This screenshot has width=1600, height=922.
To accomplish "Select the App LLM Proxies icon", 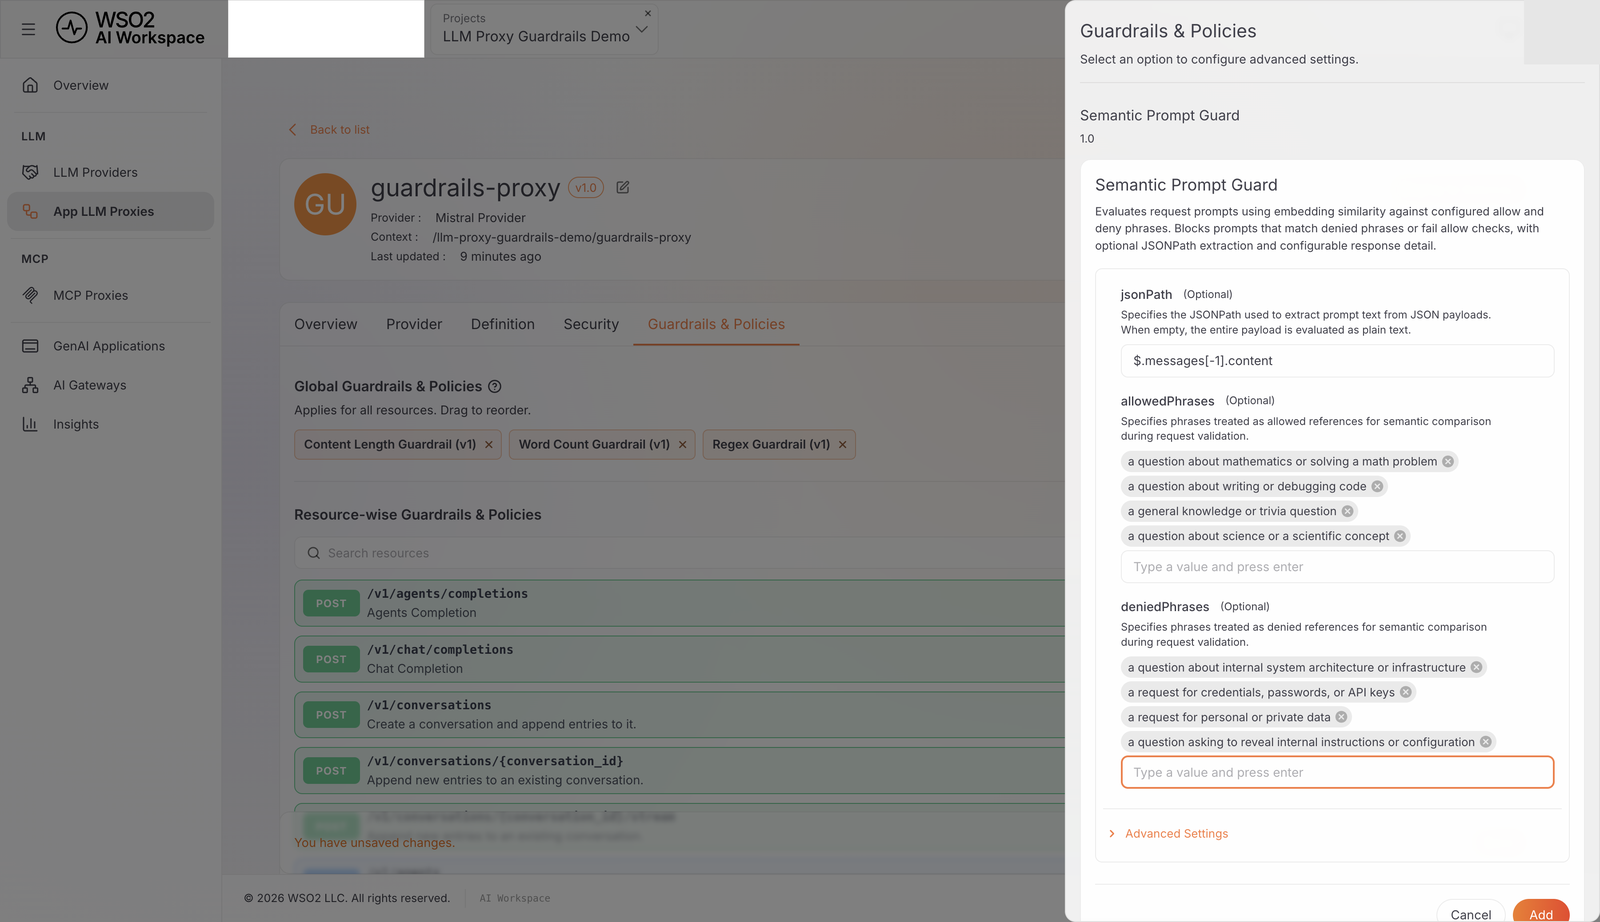I will (30, 211).
